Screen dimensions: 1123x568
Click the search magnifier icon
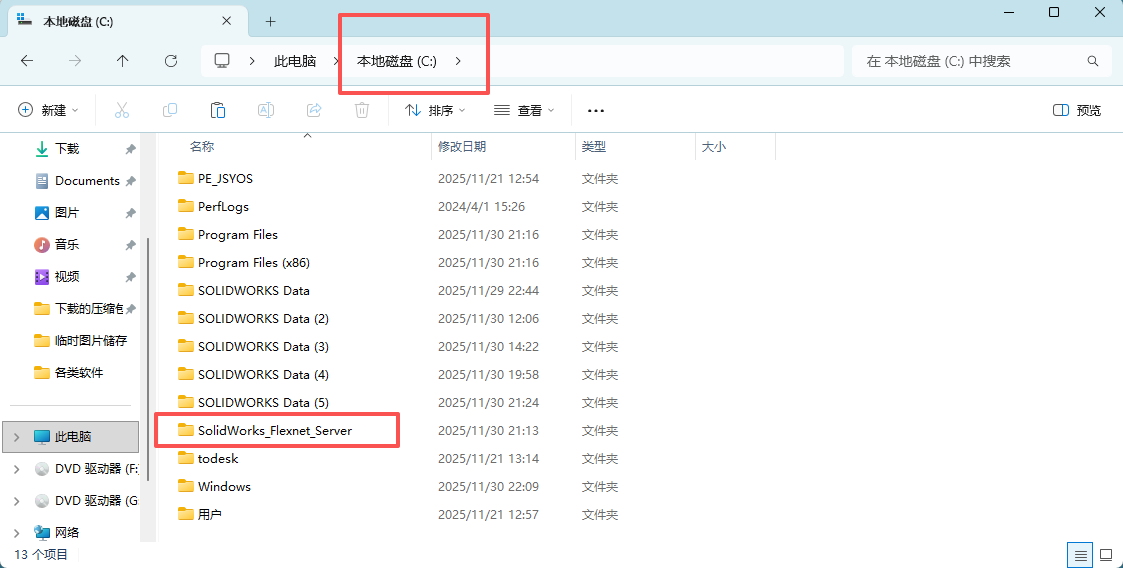(x=1093, y=61)
